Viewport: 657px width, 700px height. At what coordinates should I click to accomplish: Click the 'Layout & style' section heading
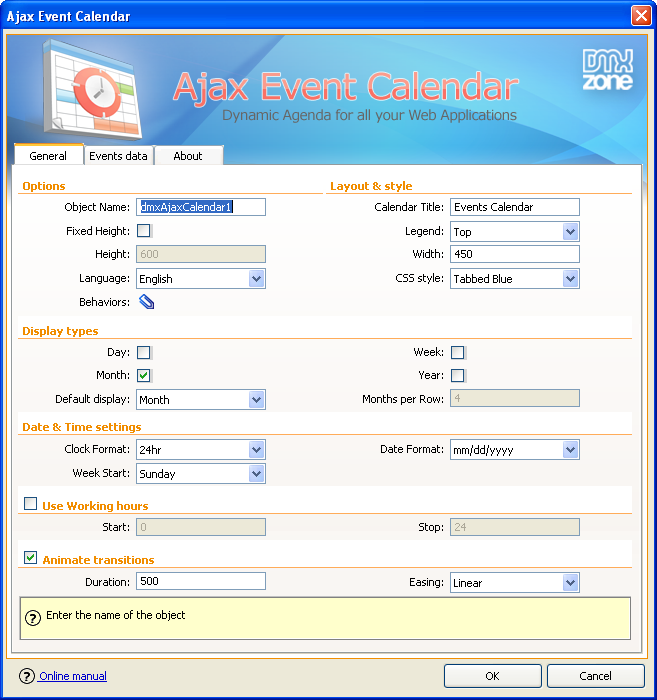pos(371,186)
